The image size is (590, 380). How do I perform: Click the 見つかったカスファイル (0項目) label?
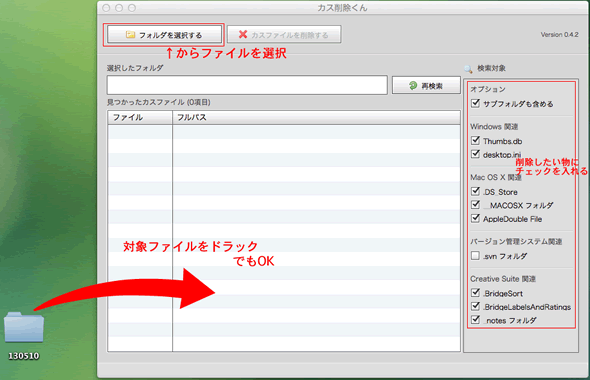tap(159, 102)
